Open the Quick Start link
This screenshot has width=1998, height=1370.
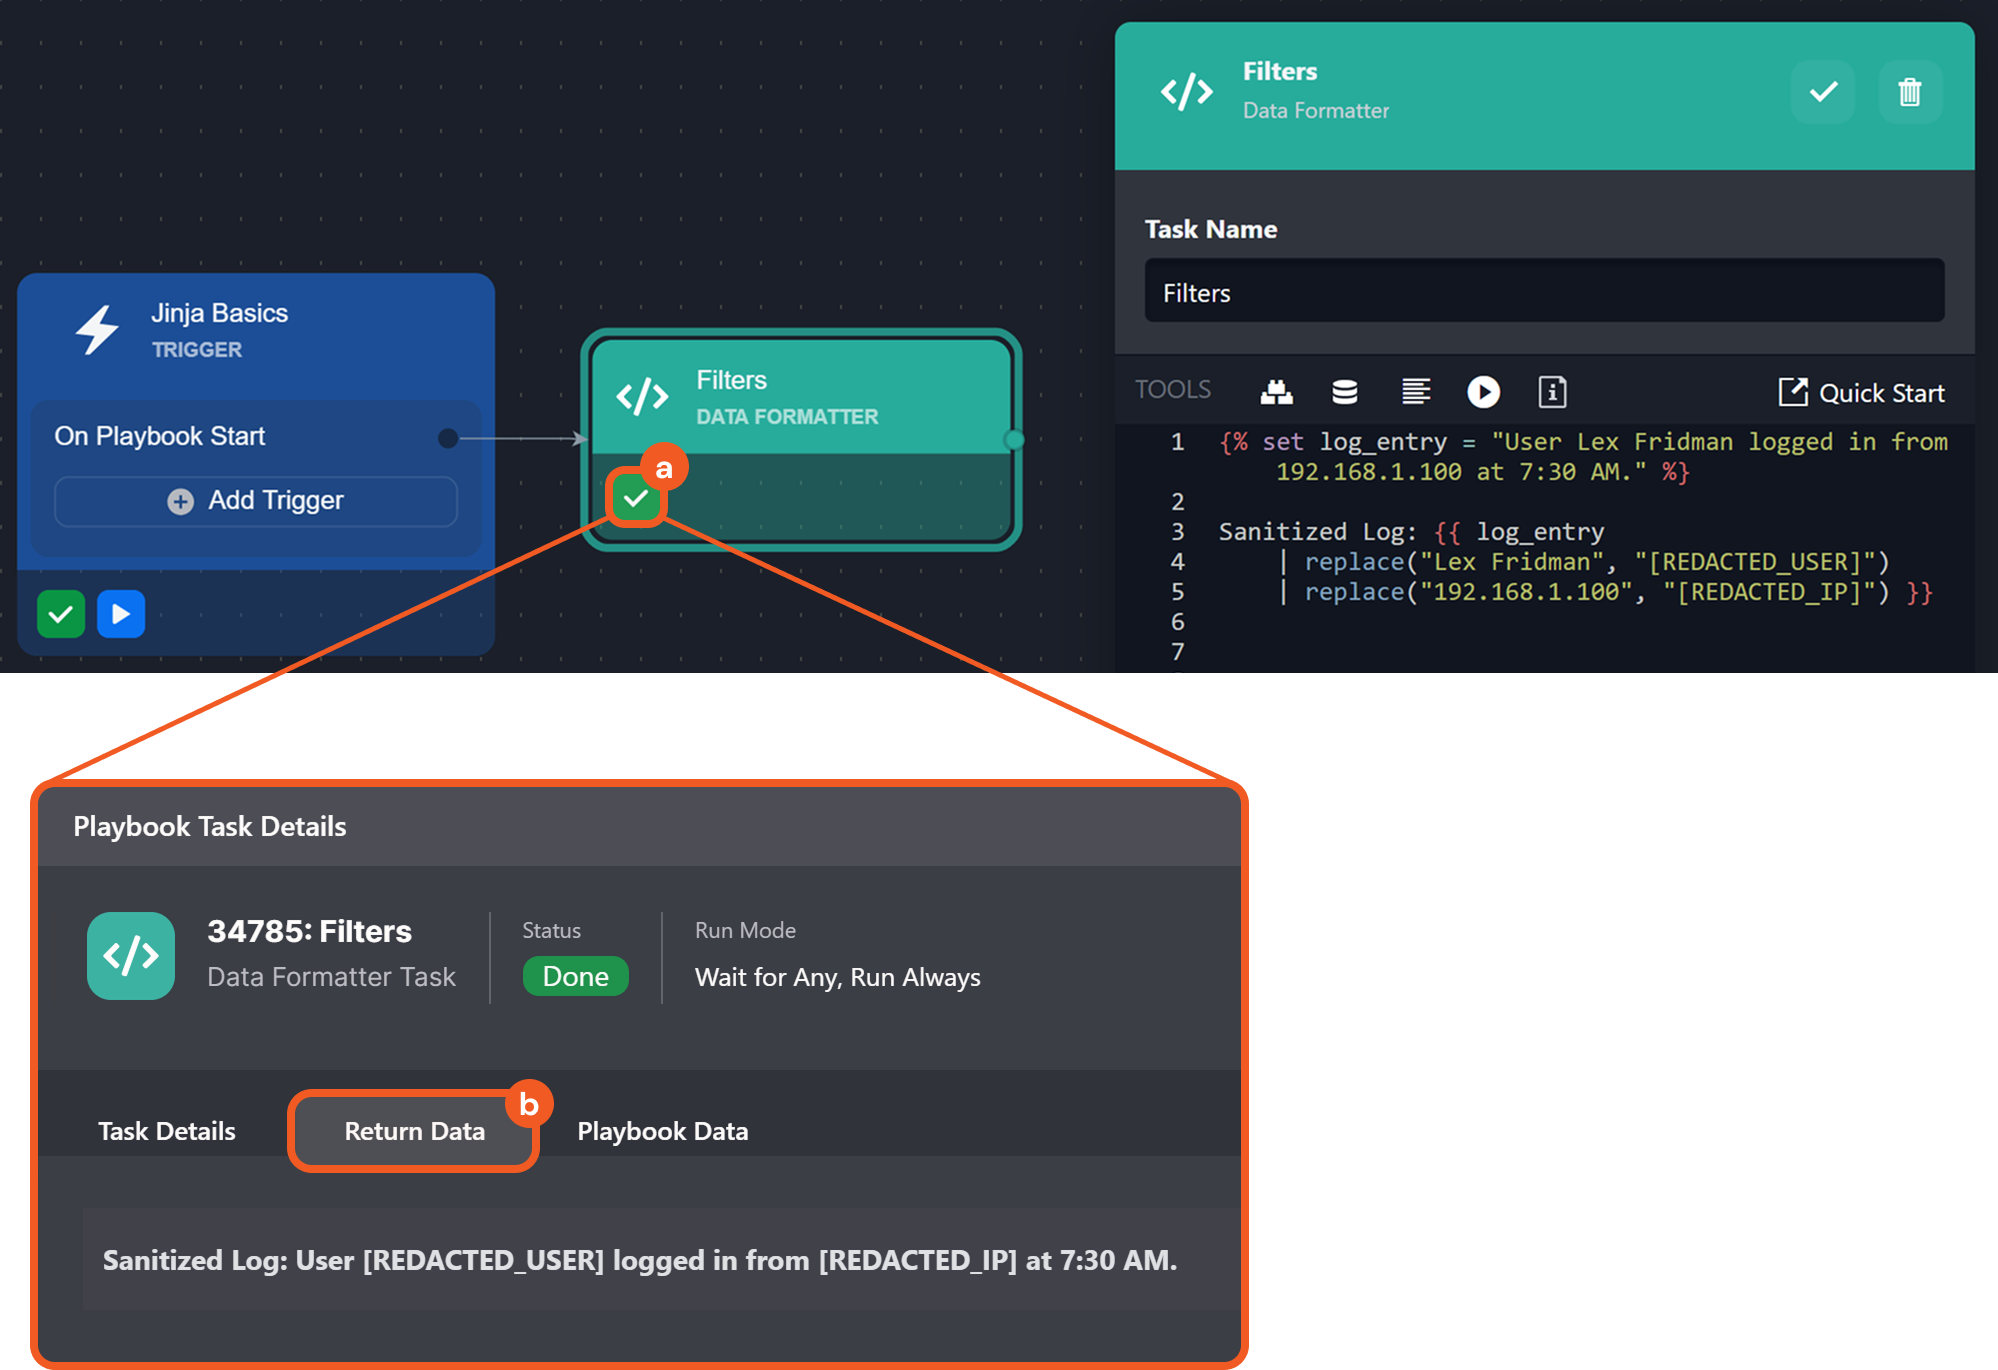pos(1862,393)
